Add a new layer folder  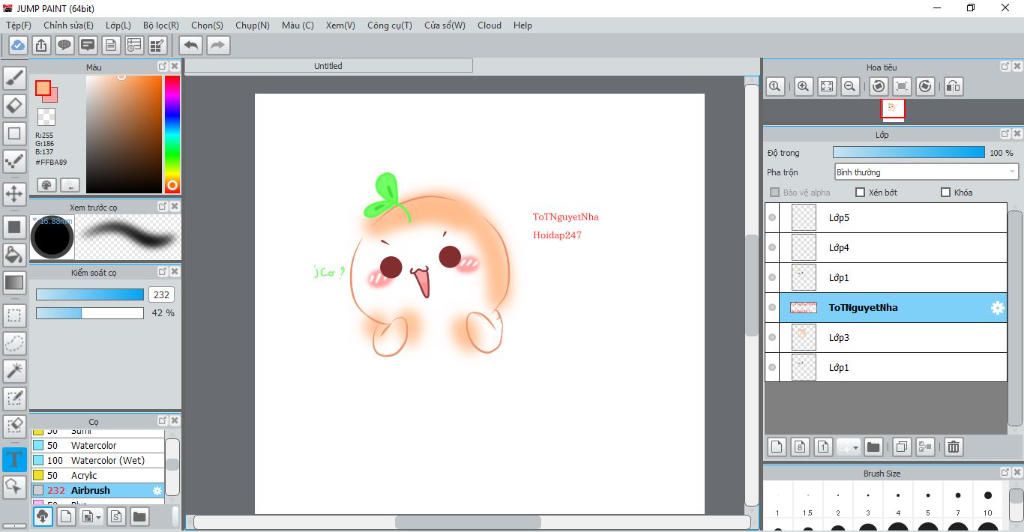(x=873, y=446)
